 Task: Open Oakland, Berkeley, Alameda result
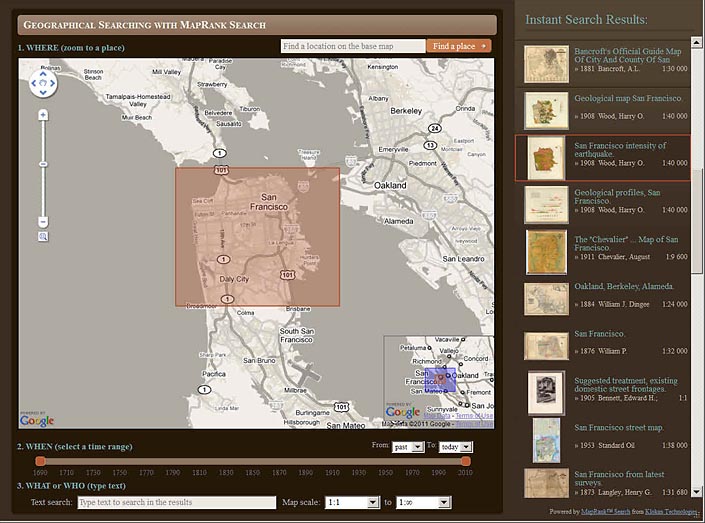(624, 286)
